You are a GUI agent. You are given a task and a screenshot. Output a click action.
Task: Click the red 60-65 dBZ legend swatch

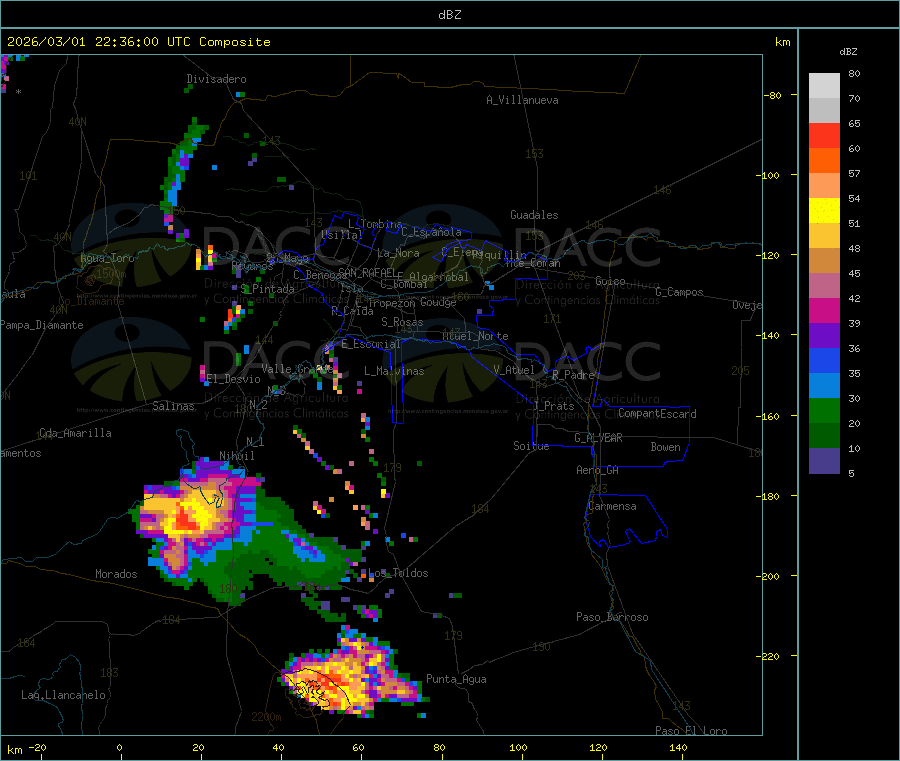tap(824, 135)
